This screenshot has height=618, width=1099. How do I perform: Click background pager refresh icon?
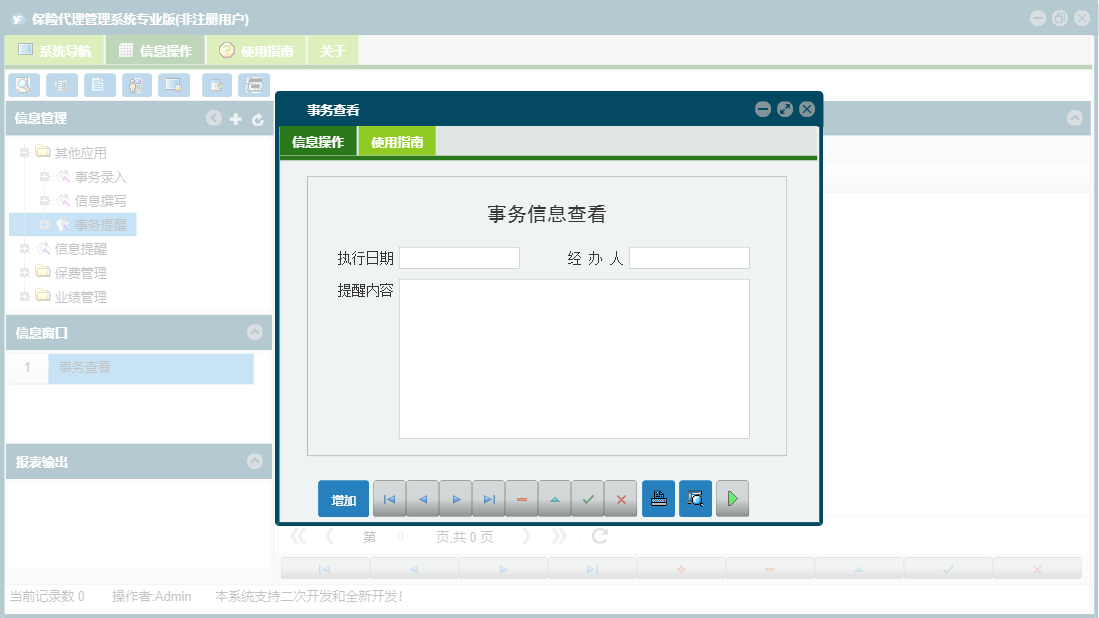point(599,536)
